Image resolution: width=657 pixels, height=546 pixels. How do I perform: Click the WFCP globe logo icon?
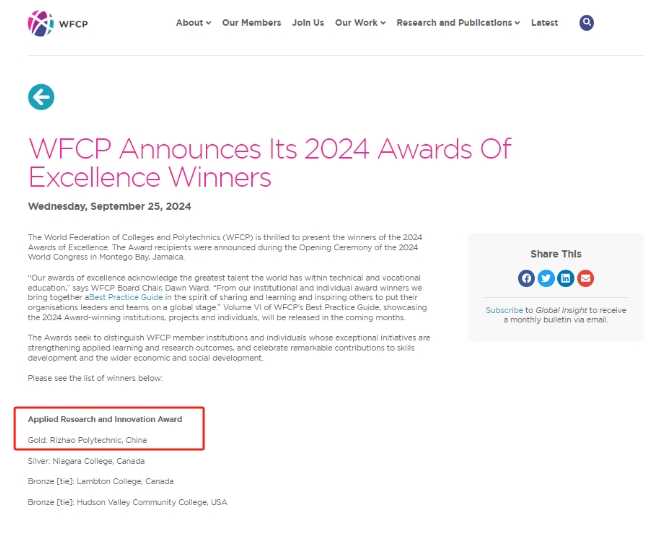41,23
